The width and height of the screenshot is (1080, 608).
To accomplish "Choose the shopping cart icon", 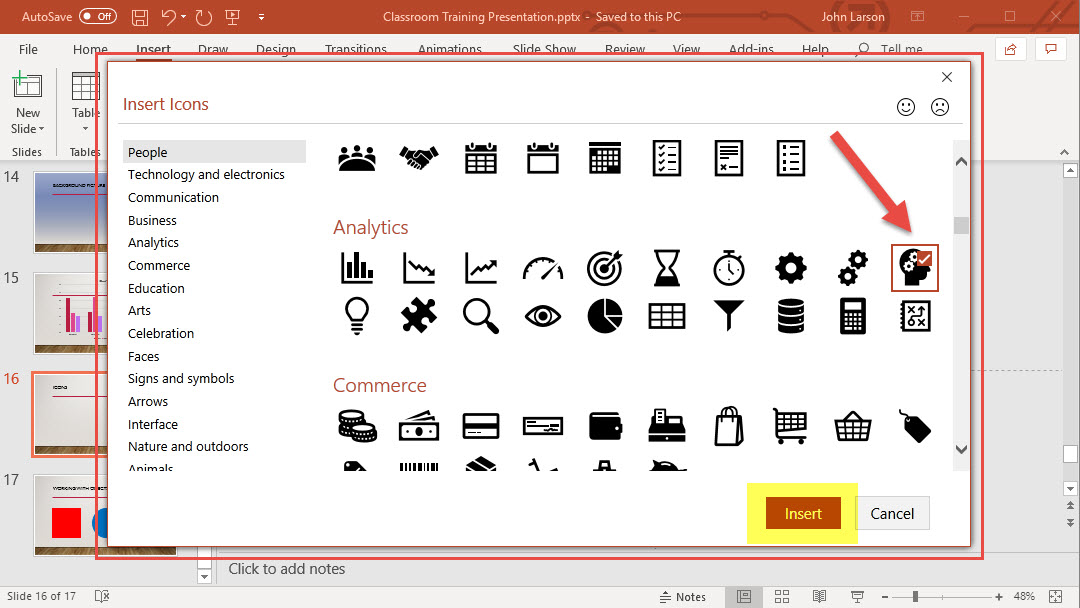I will [x=790, y=426].
